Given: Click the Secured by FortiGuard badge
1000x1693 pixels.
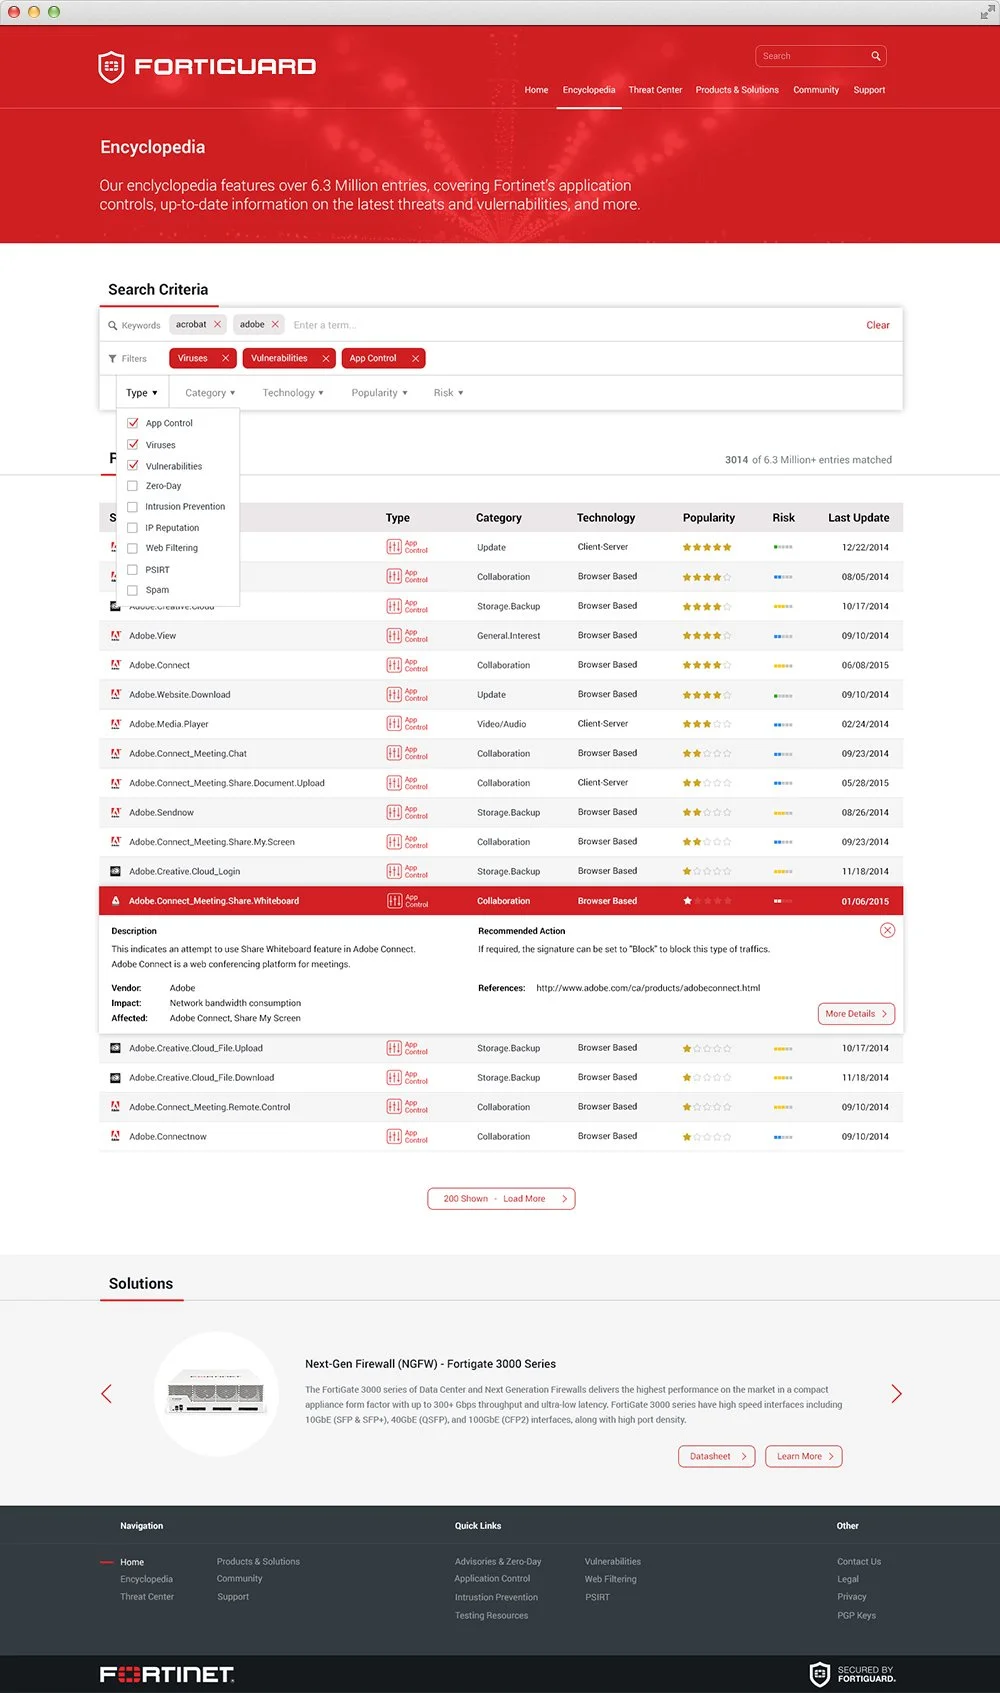Looking at the screenshot, I should pos(852,1674).
